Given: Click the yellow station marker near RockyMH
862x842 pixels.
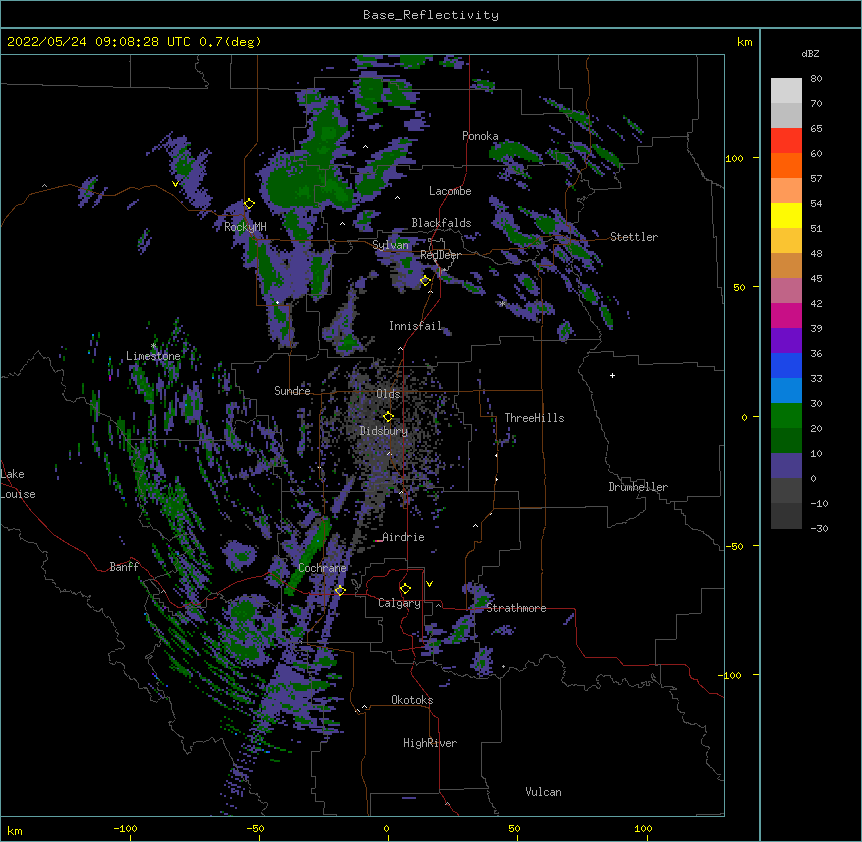Looking at the screenshot, I should [x=249, y=204].
